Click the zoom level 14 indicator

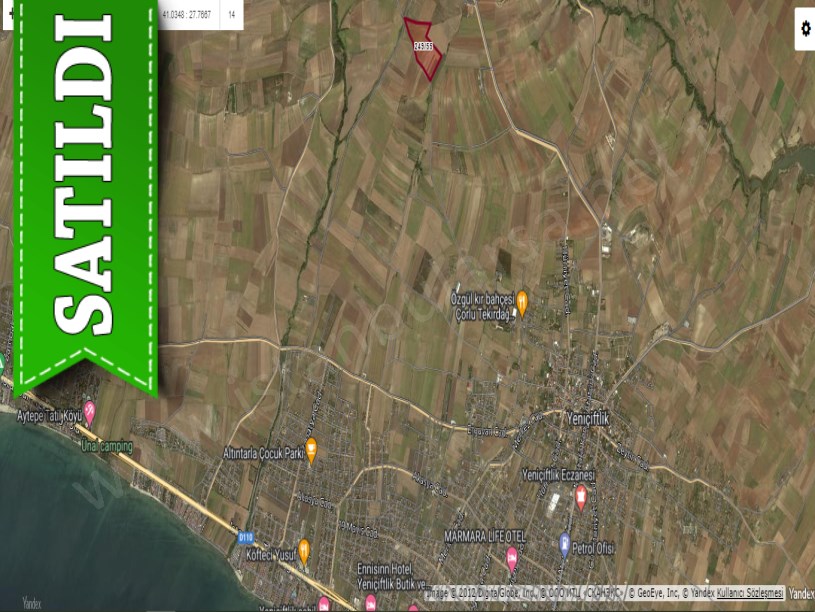[x=232, y=15]
